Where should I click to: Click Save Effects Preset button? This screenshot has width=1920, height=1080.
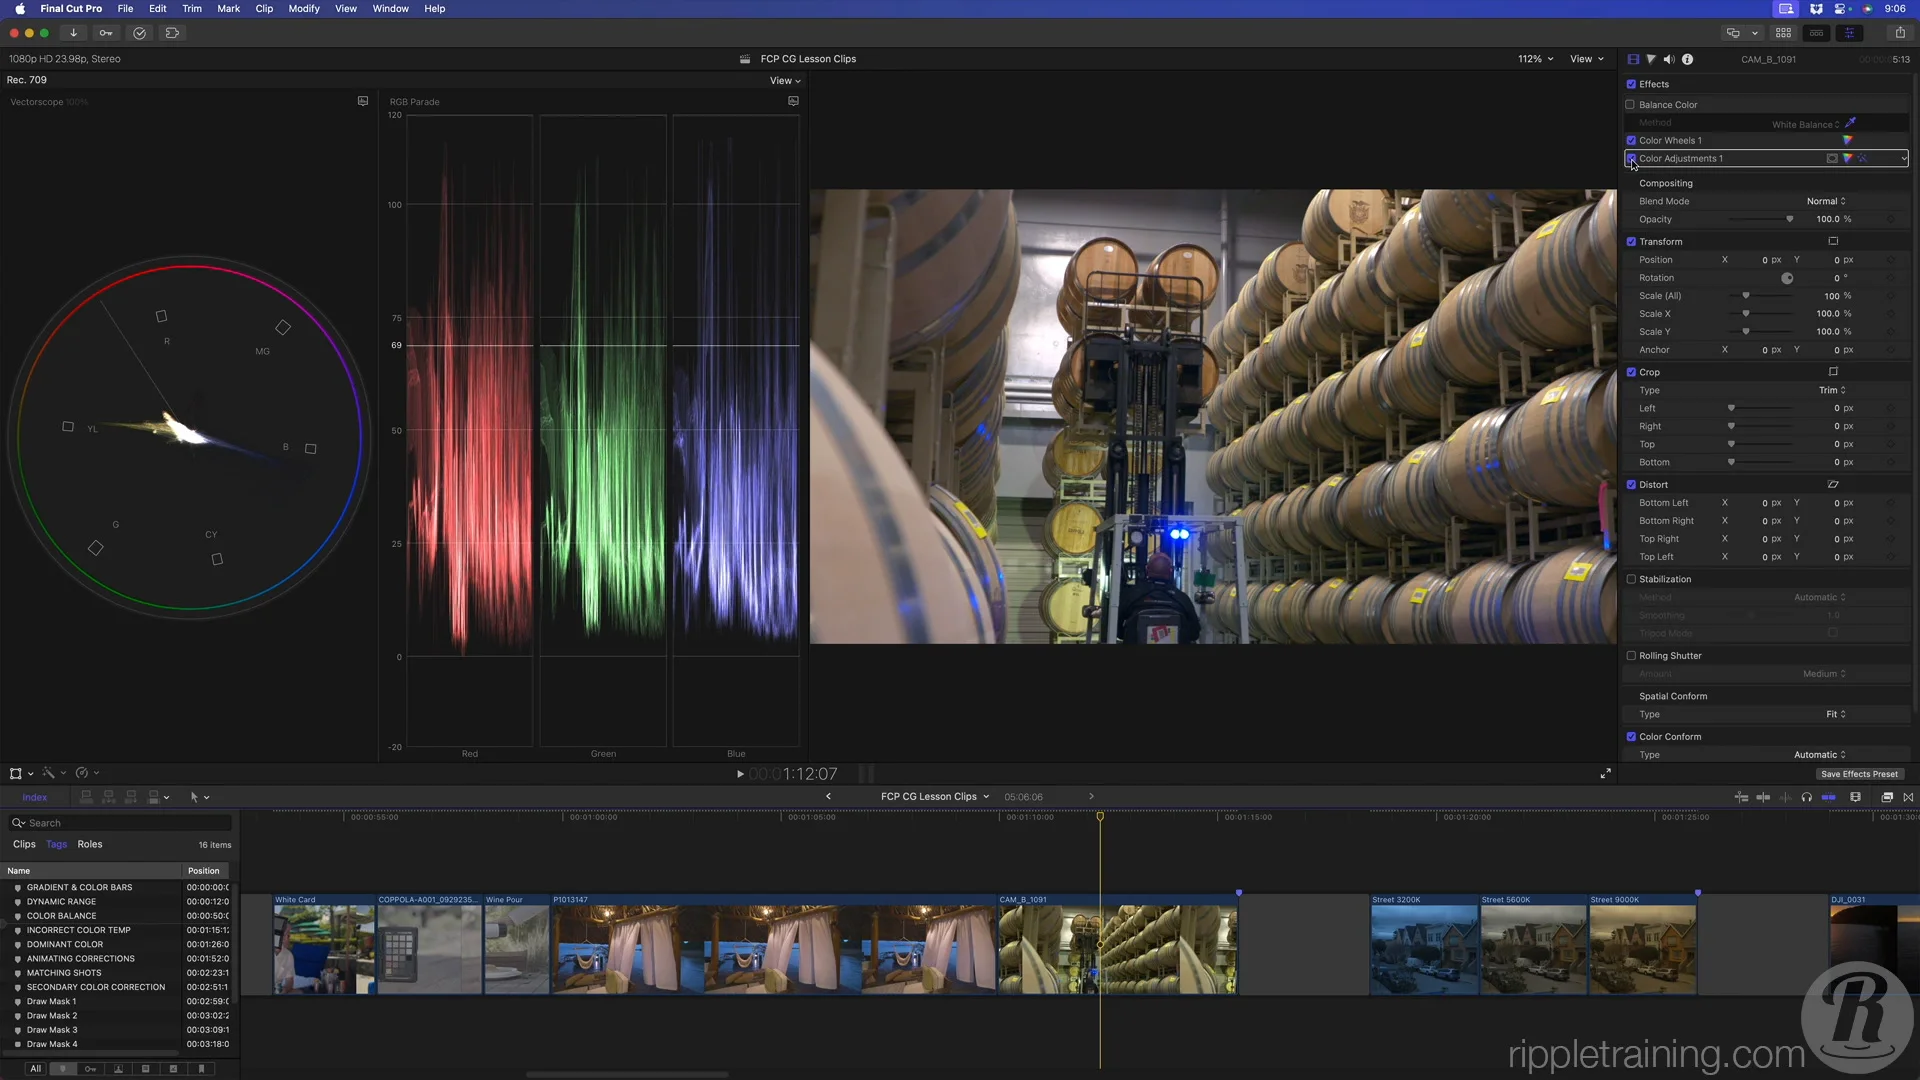point(1859,774)
